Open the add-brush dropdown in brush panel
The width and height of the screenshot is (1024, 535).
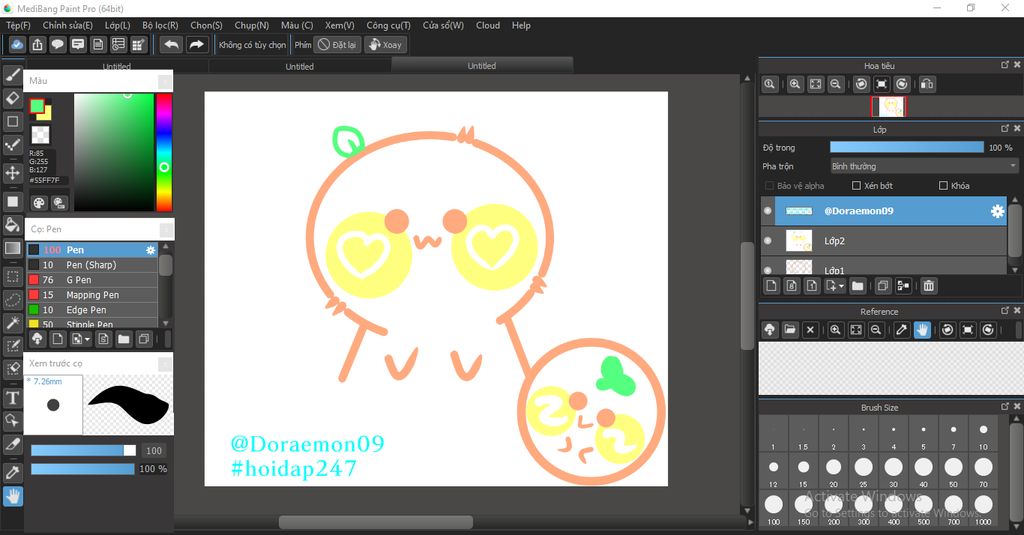(x=81, y=338)
